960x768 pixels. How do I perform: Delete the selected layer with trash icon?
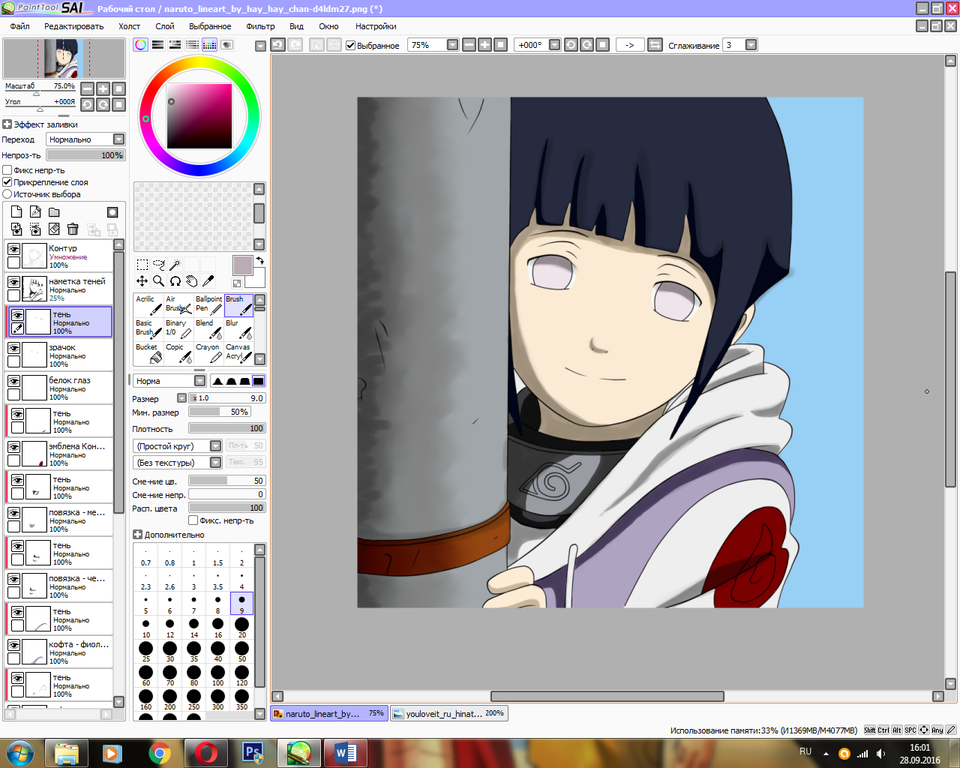73,229
